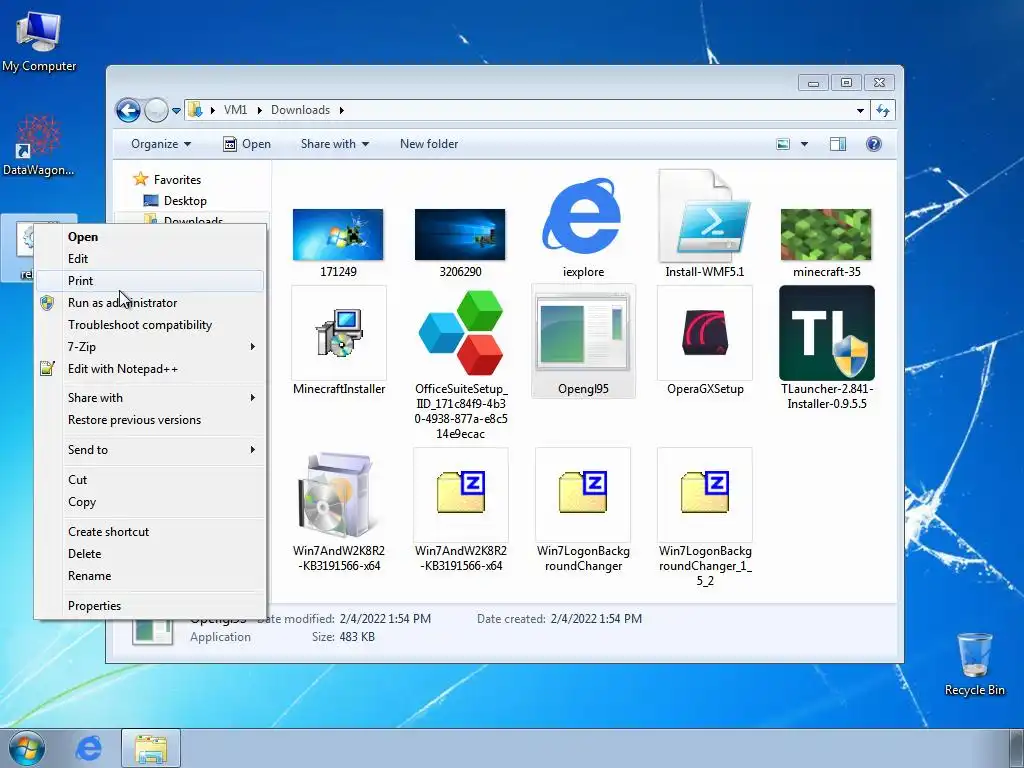Refresh the Downloads folder view
Viewport: 1024px width, 768px height.
[883, 110]
